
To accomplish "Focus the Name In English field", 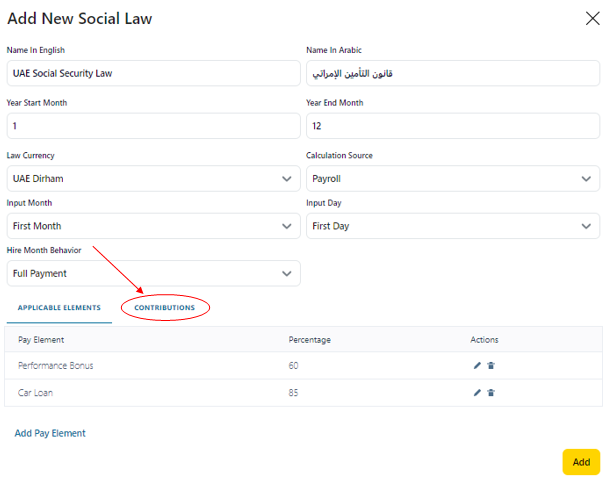I will 153,74.
